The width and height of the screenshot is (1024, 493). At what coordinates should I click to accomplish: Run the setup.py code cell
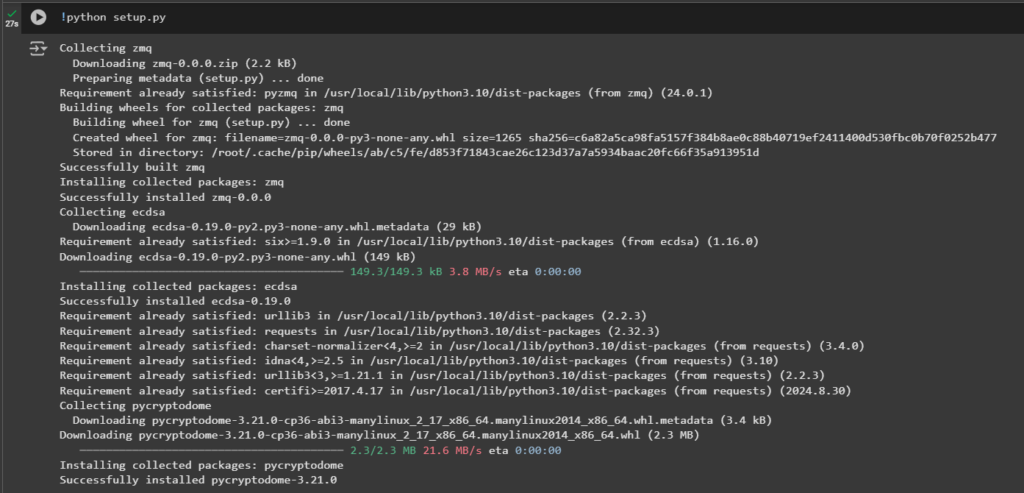tap(39, 18)
